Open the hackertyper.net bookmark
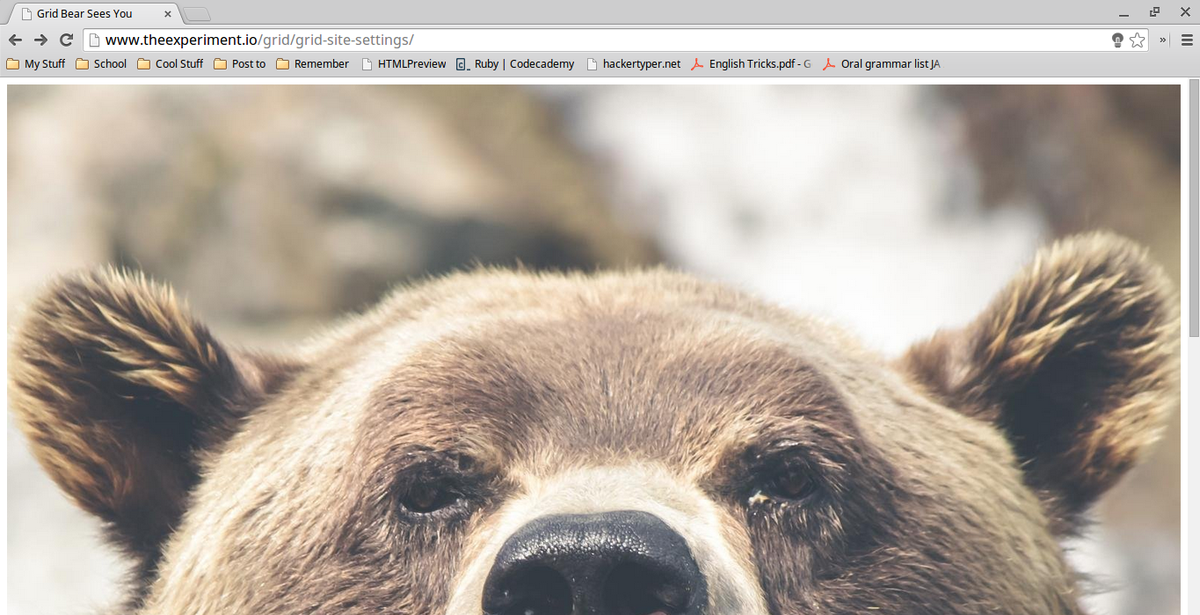 click(x=633, y=64)
